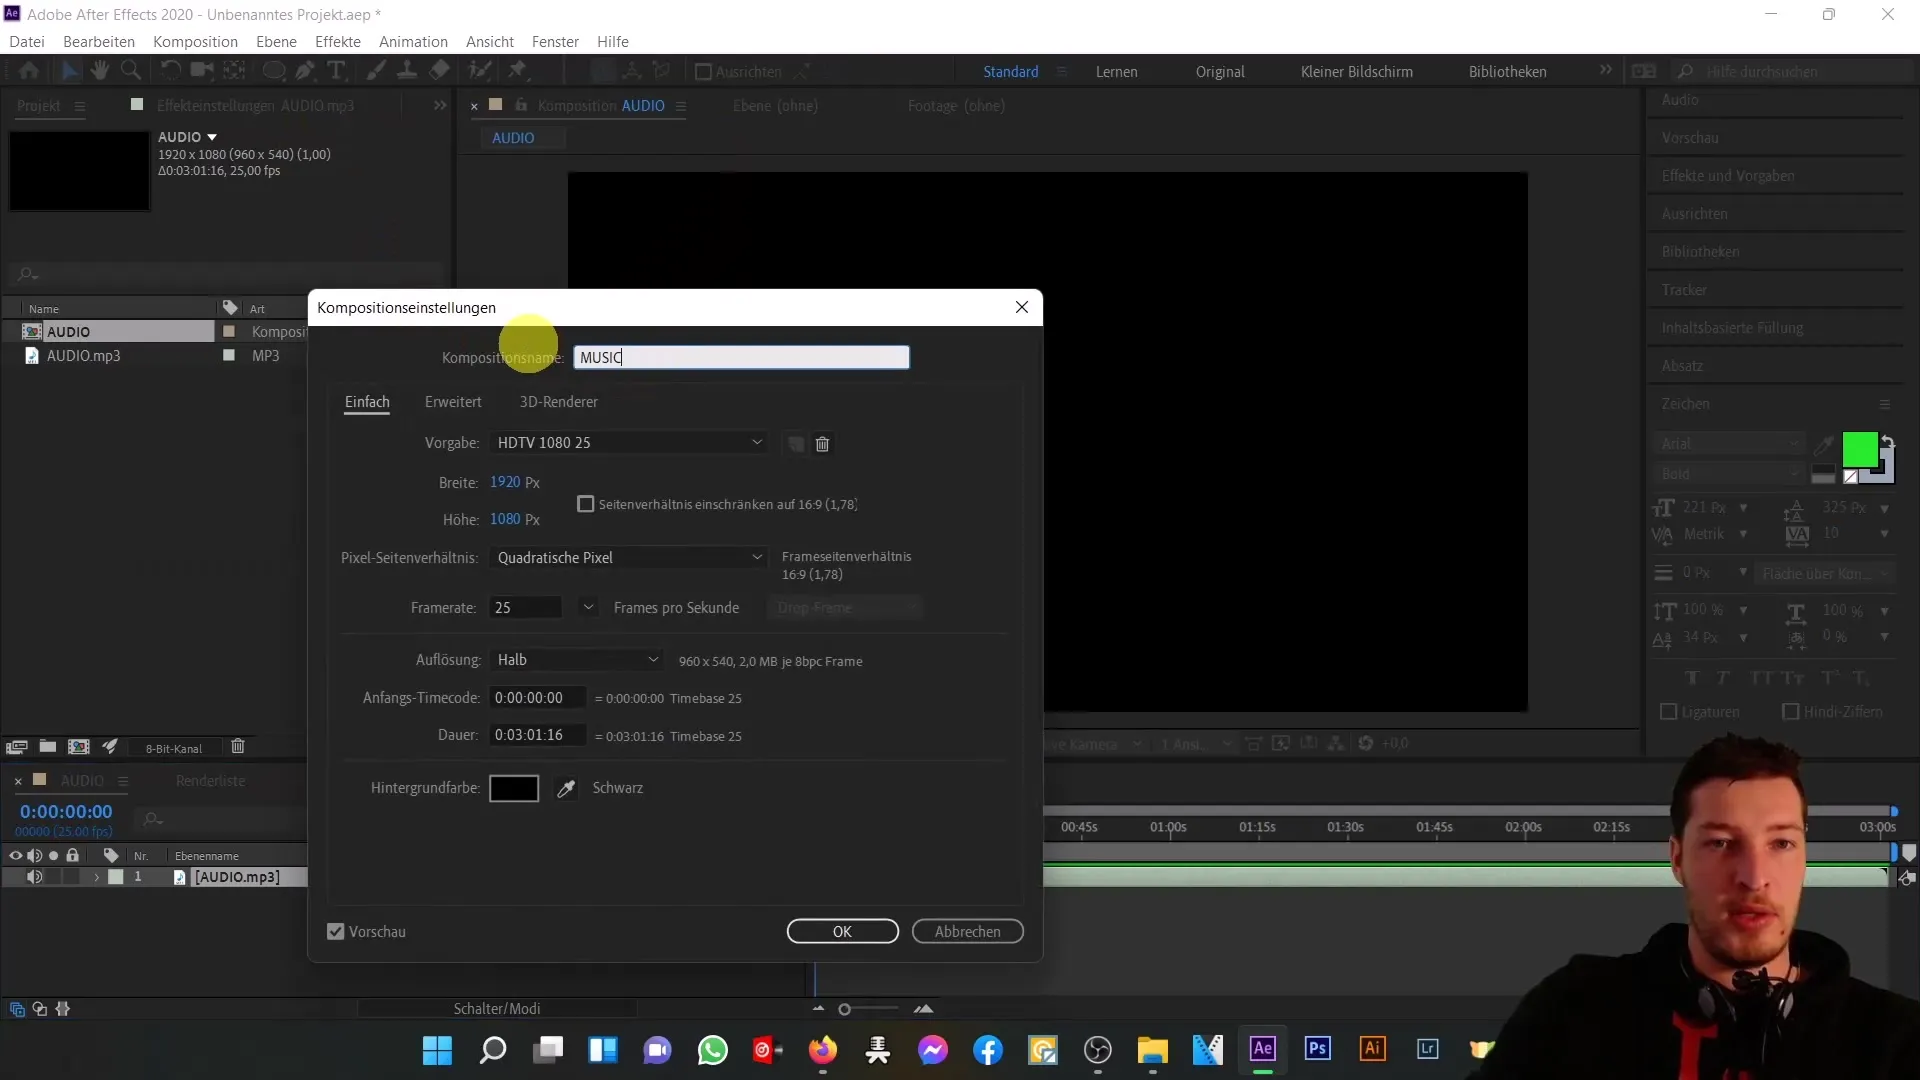Viewport: 1920px width, 1080px height.
Task: Toggle the composition lock icon
Action: (521, 105)
